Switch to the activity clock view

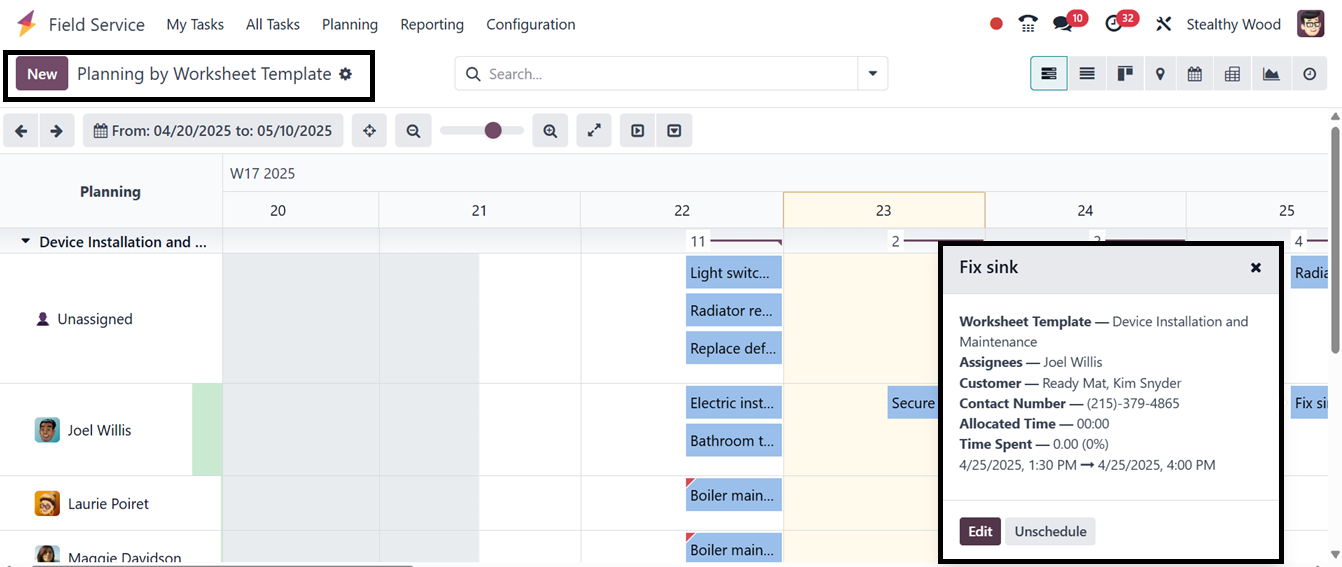(1310, 74)
